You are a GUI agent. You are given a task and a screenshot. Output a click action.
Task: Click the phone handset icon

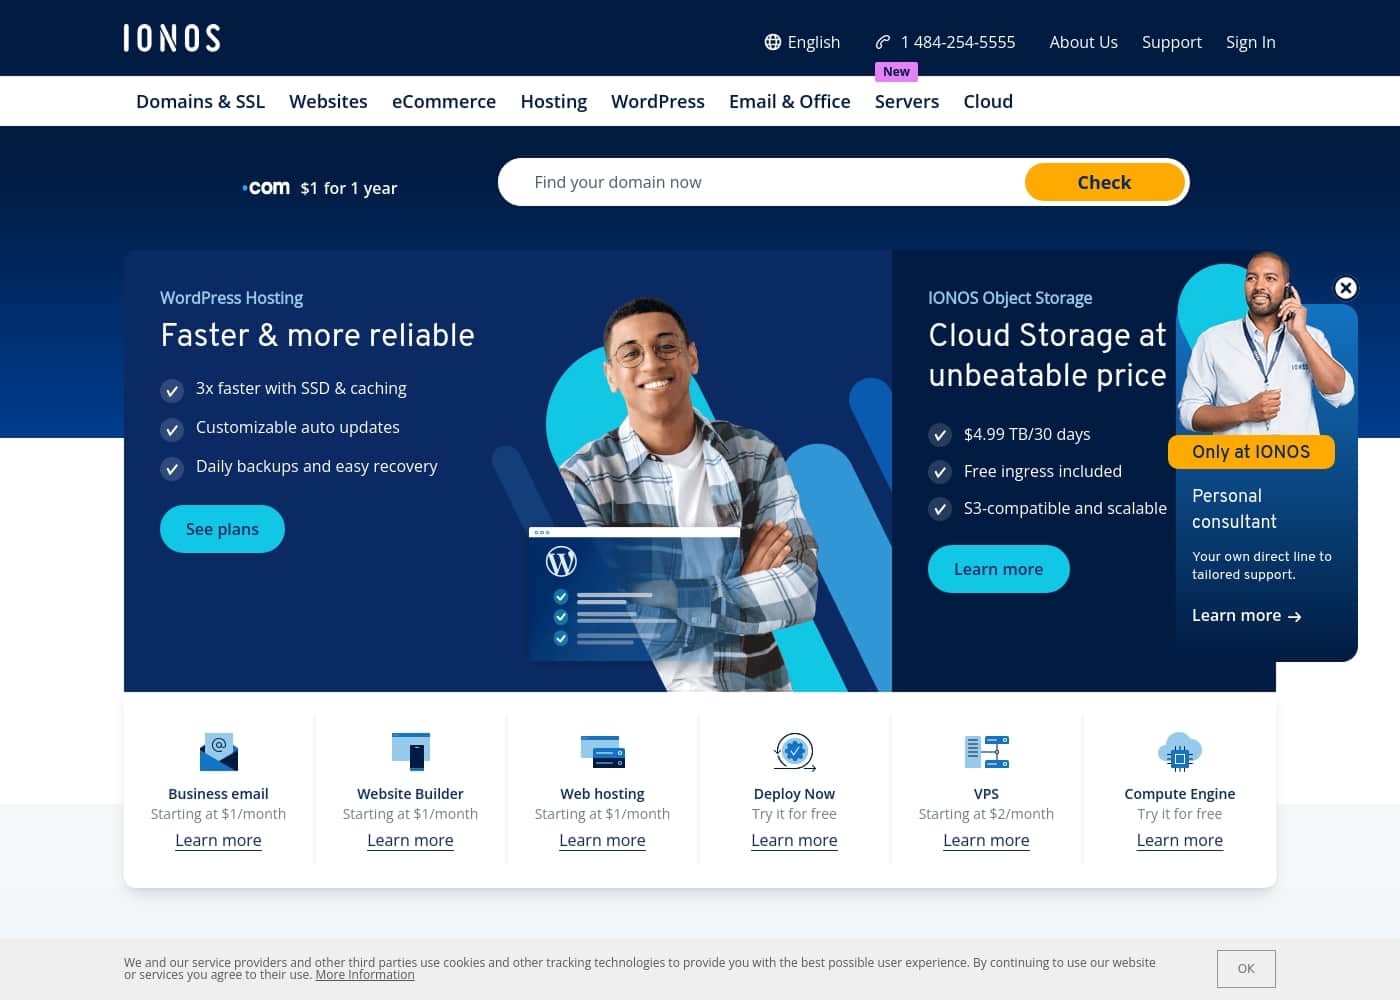click(x=883, y=42)
